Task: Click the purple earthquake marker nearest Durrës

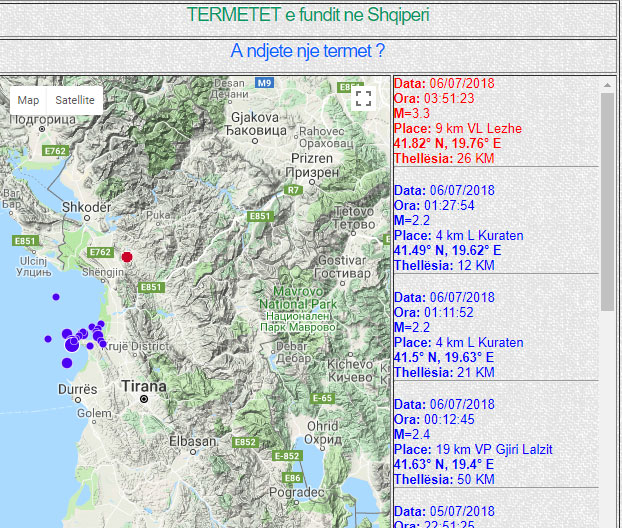Action: coord(67,363)
